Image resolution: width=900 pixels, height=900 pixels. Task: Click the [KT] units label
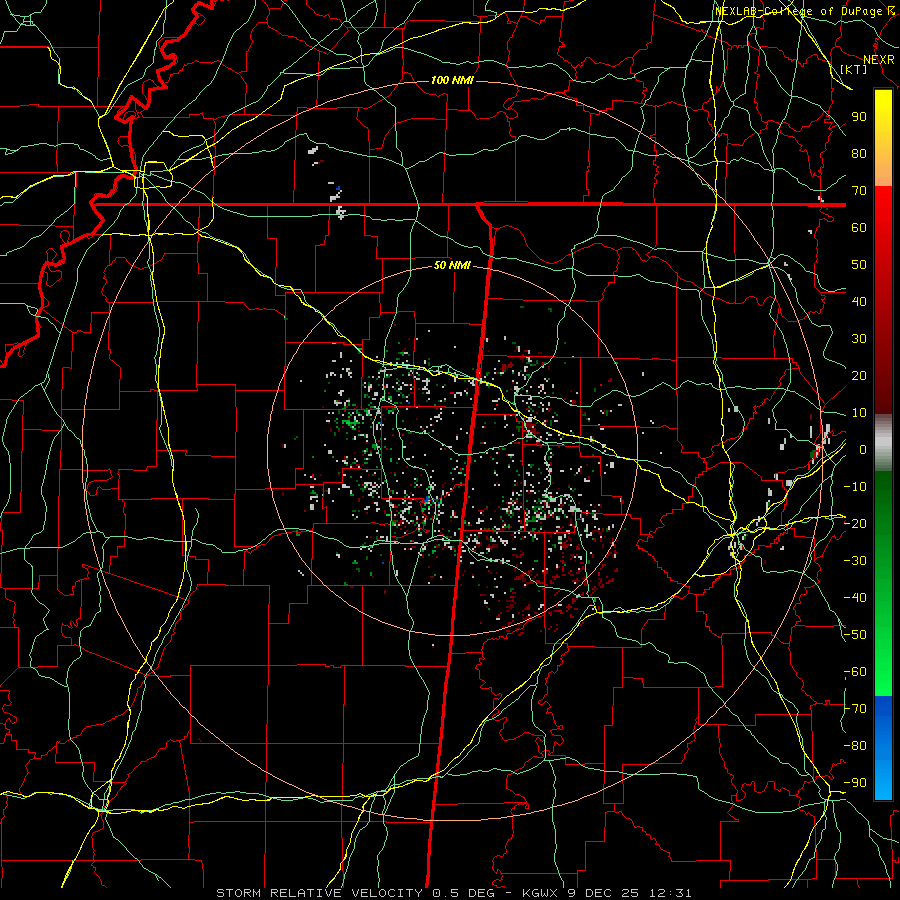coord(854,69)
